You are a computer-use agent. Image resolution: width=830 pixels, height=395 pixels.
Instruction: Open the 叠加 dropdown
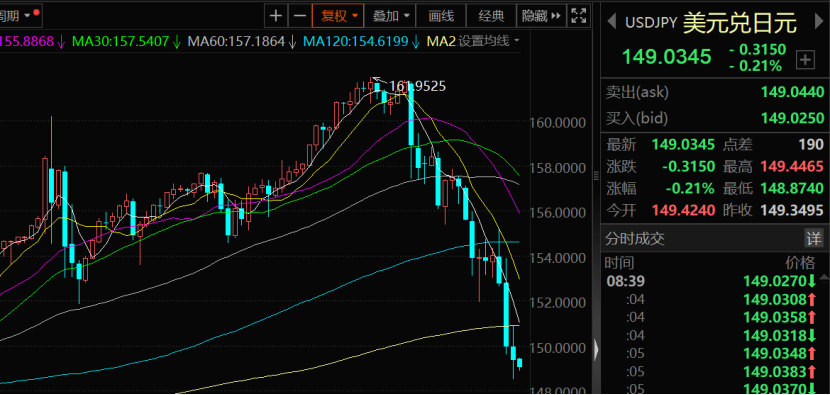(390, 16)
